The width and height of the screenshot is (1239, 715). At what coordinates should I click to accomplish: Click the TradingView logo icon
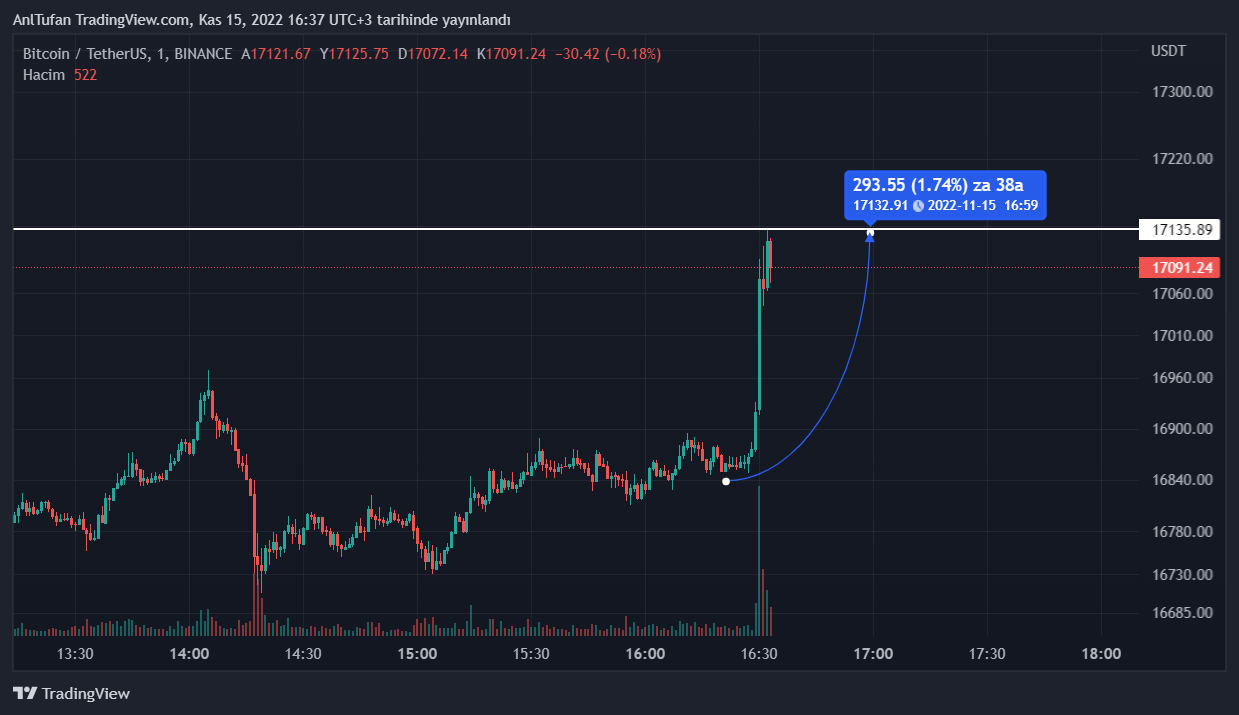pyautogui.click(x=25, y=693)
